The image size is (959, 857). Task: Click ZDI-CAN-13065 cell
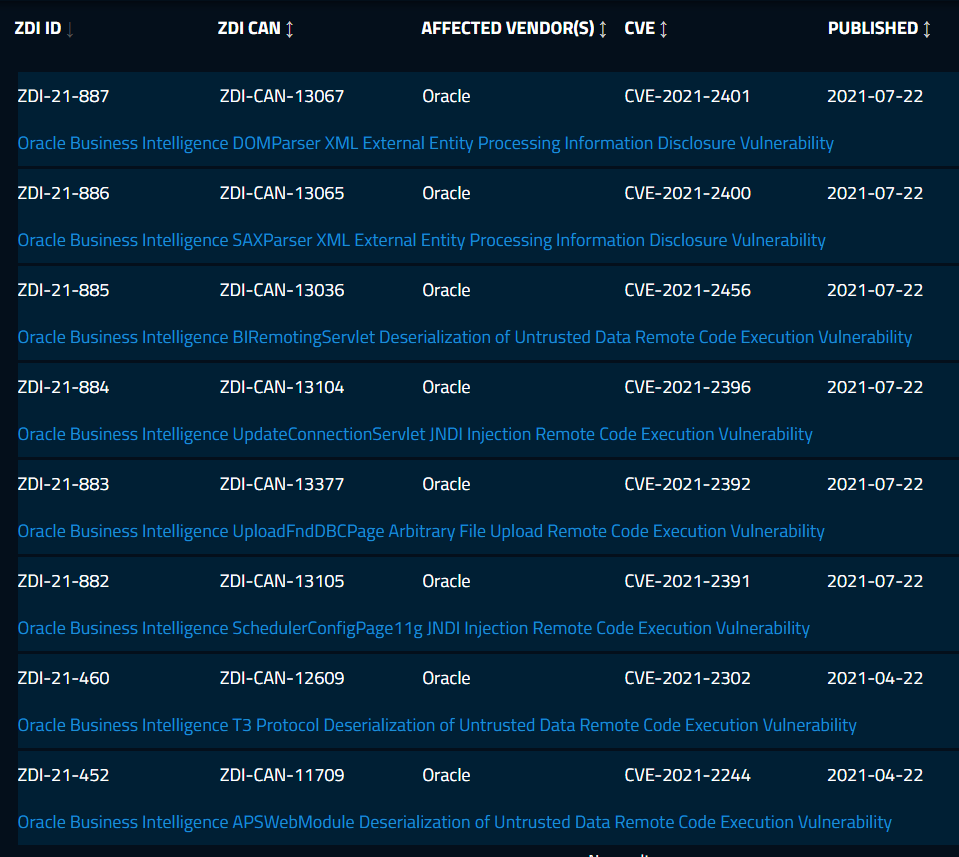point(282,193)
